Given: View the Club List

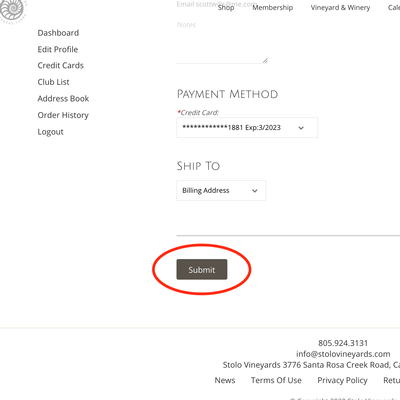Looking at the screenshot, I should tap(53, 82).
